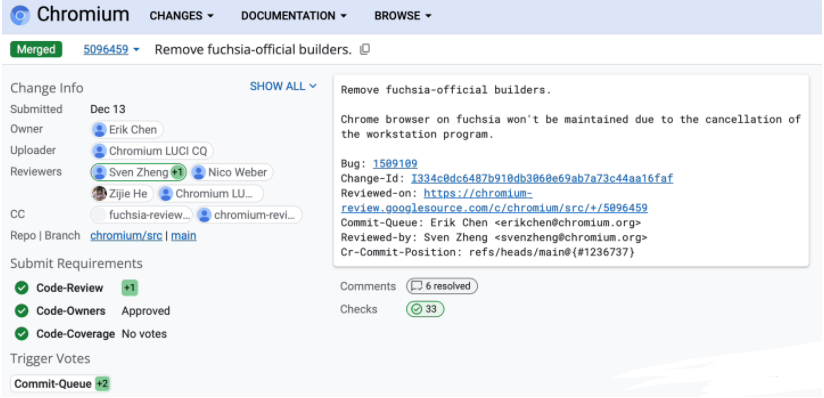824x398 pixels.
Task: Click the chromium-revi... CC avatar icon
Action: pos(204,215)
